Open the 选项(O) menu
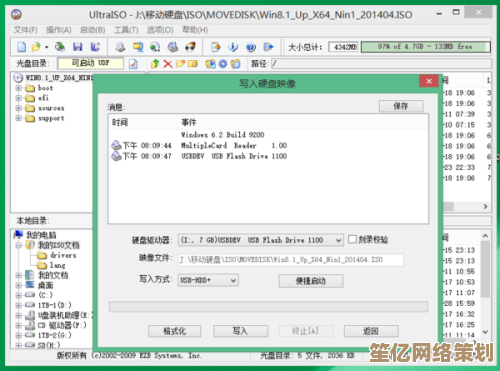500x371 pixels. click(x=160, y=30)
